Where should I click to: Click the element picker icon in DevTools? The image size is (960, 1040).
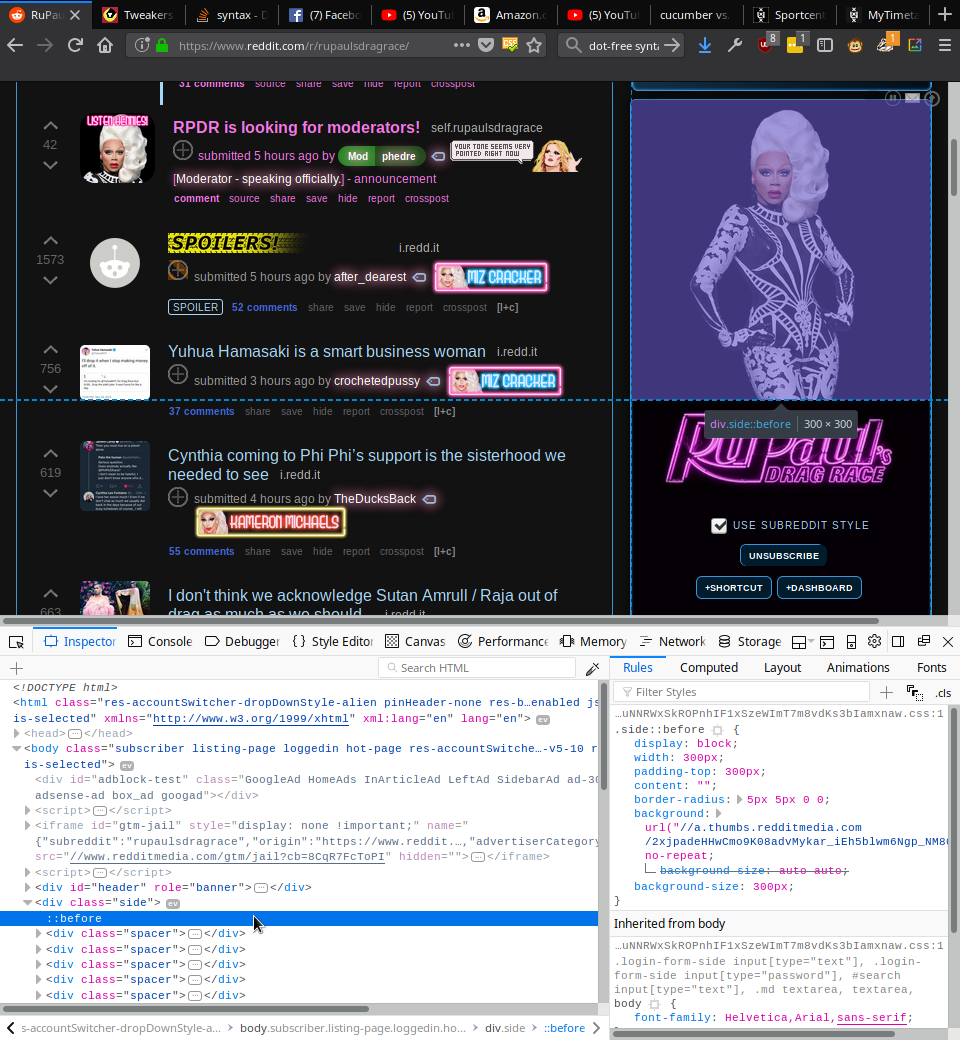16,641
